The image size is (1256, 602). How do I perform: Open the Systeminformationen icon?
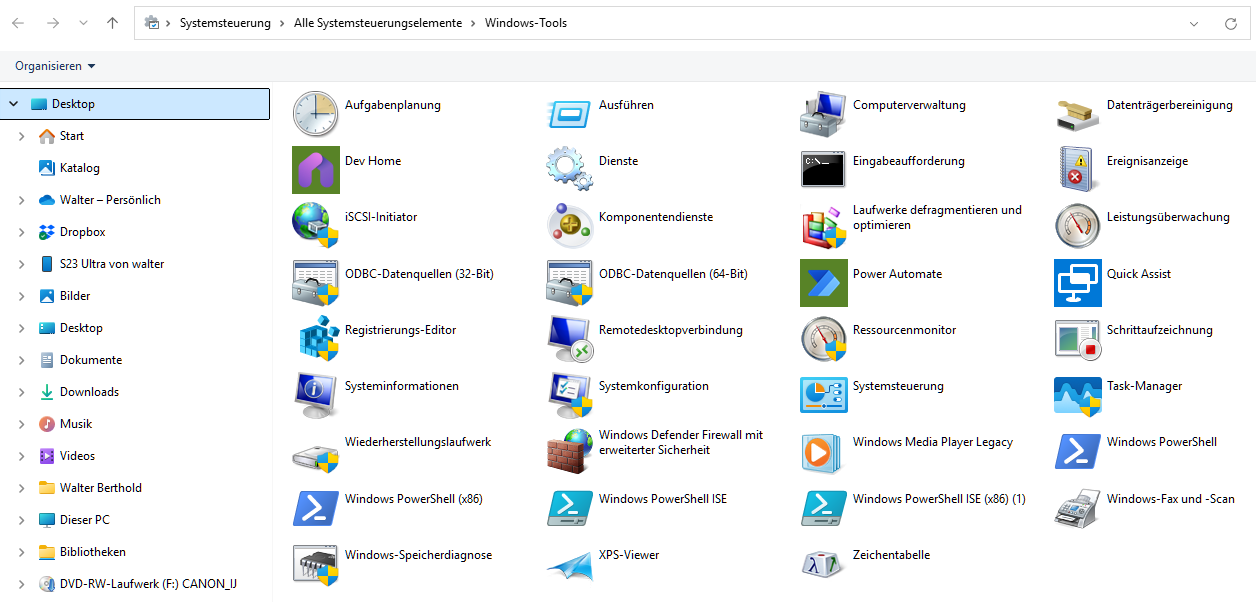tap(316, 395)
